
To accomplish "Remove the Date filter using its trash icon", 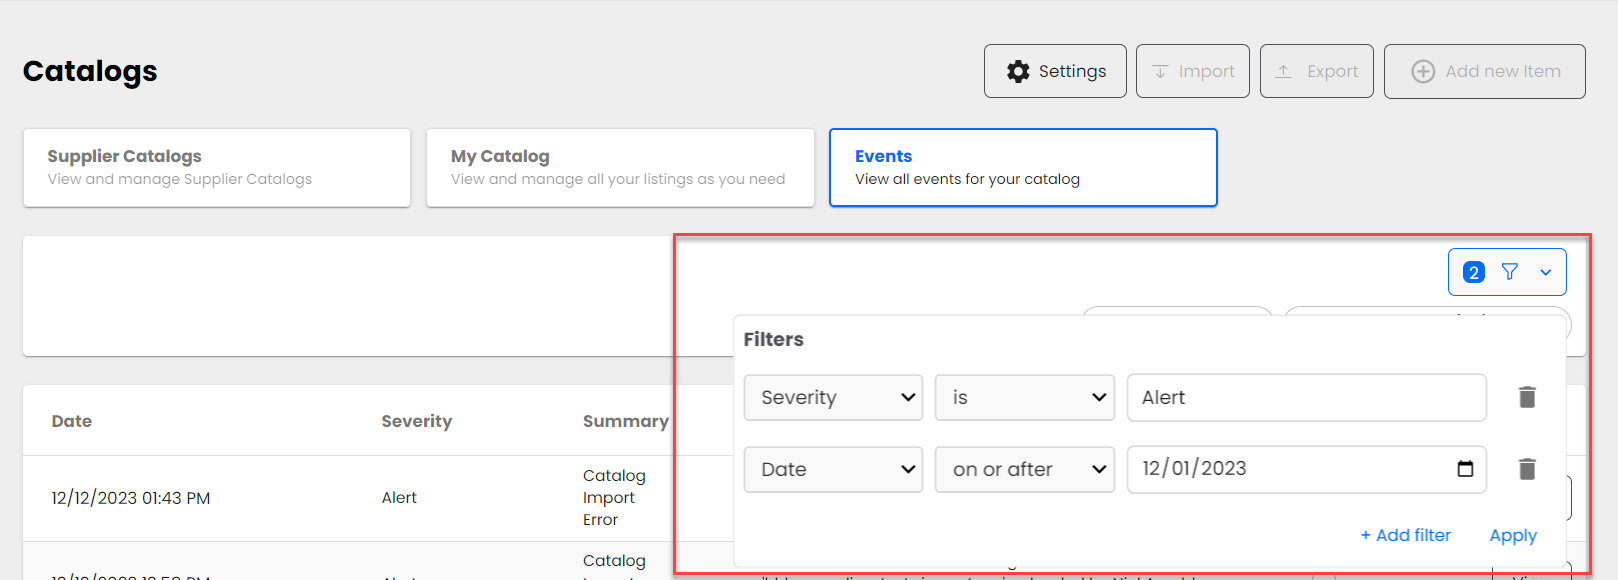I will coord(1526,469).
